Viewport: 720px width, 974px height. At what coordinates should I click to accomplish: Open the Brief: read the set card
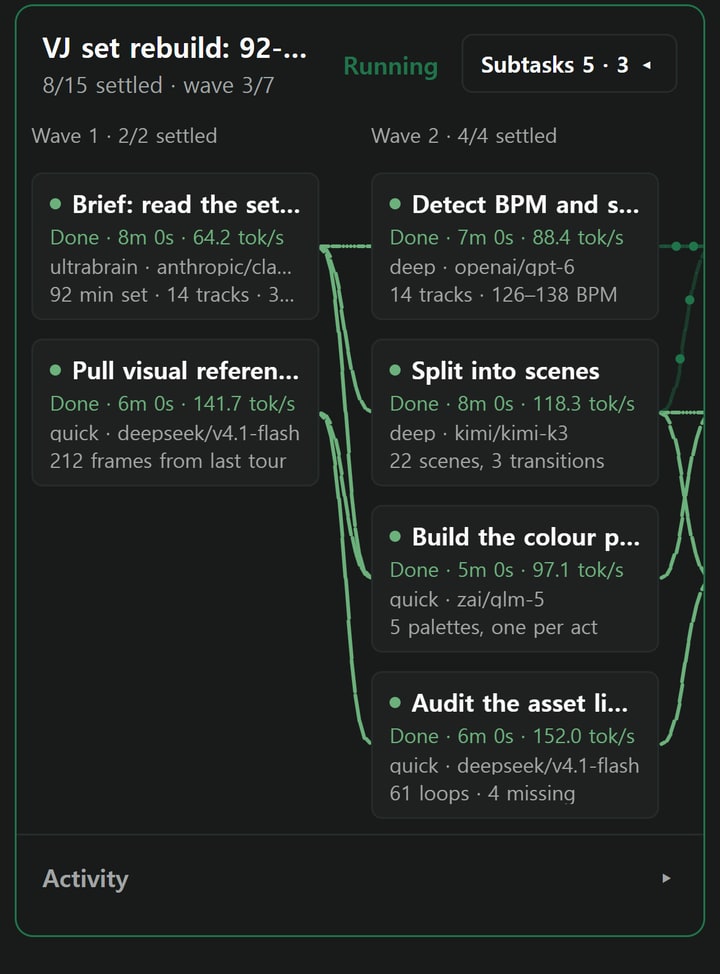click(x=175, y=247)
